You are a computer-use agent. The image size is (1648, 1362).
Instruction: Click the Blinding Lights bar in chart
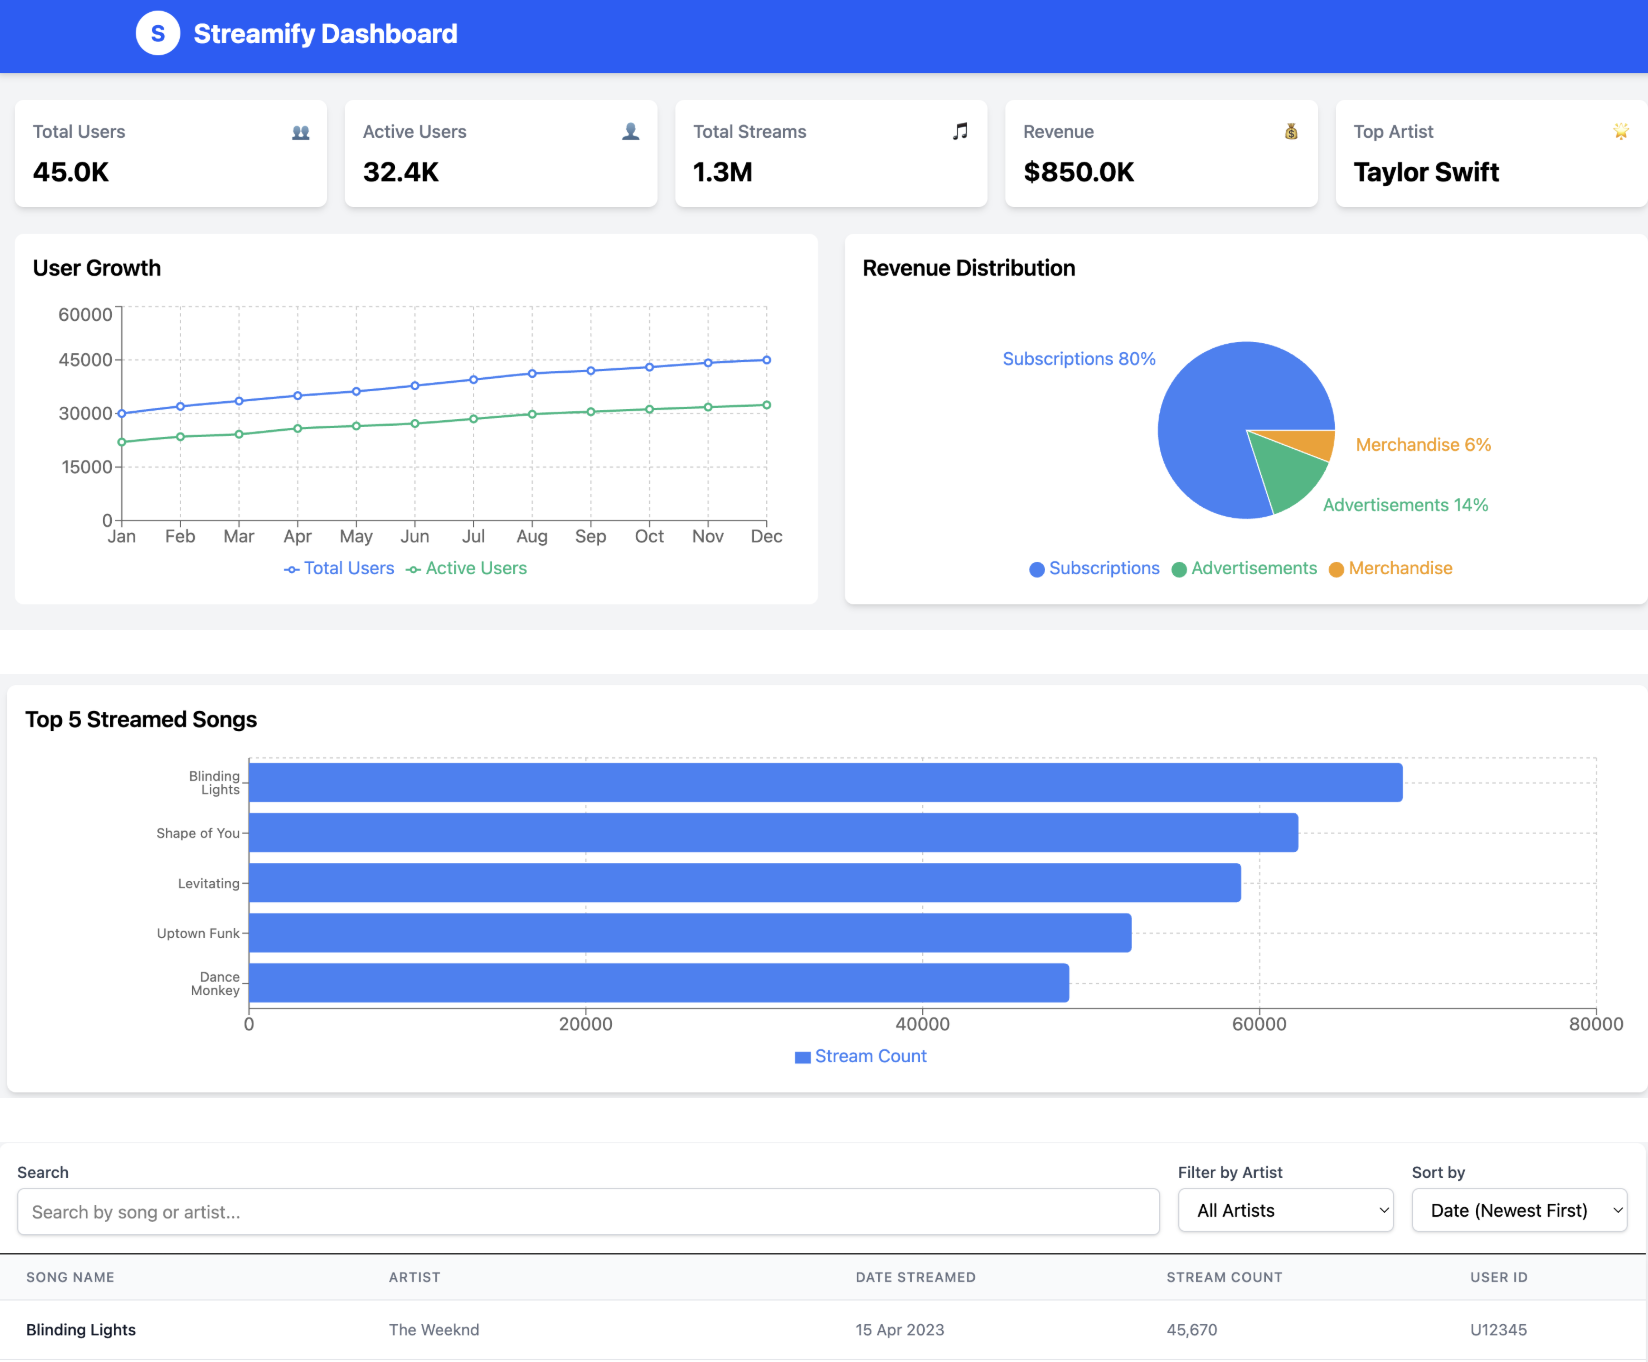[x=825, y=782]
